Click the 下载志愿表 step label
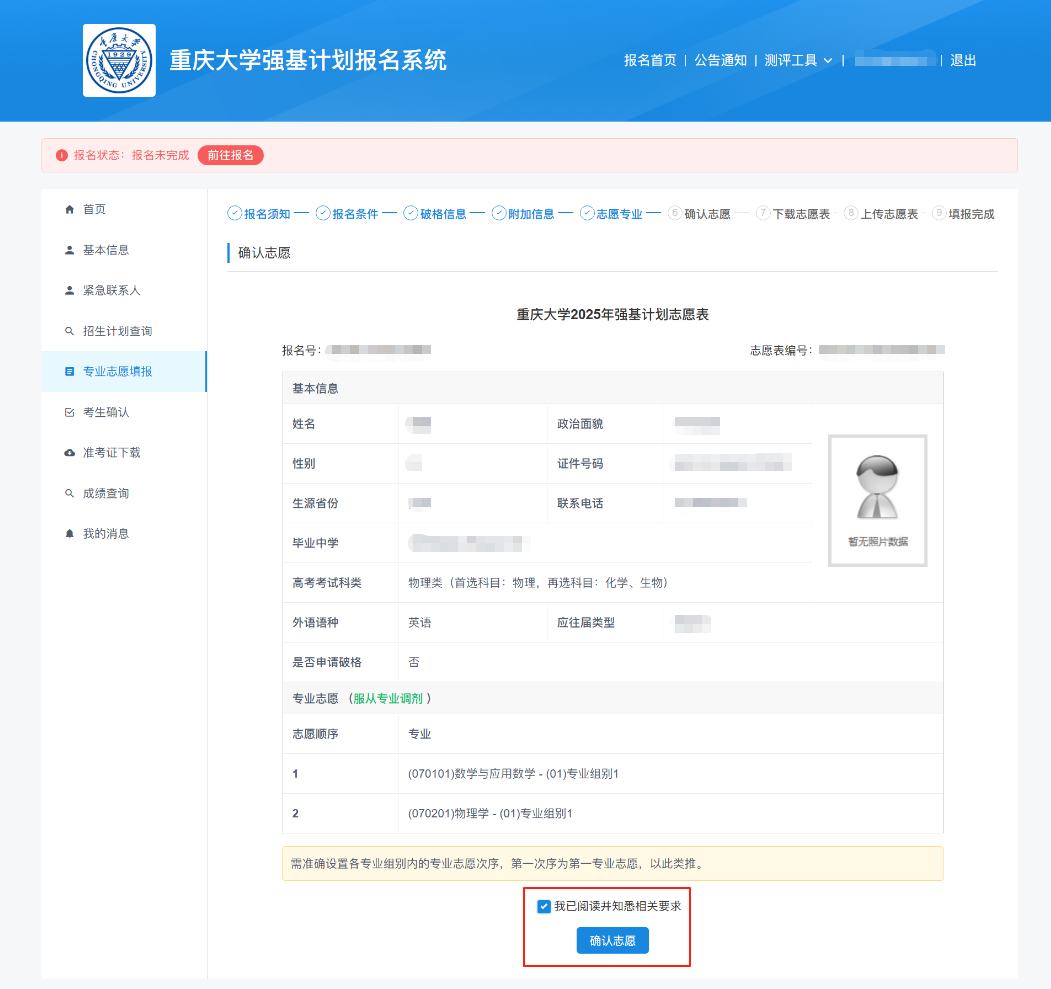 (x=801, y=214)
